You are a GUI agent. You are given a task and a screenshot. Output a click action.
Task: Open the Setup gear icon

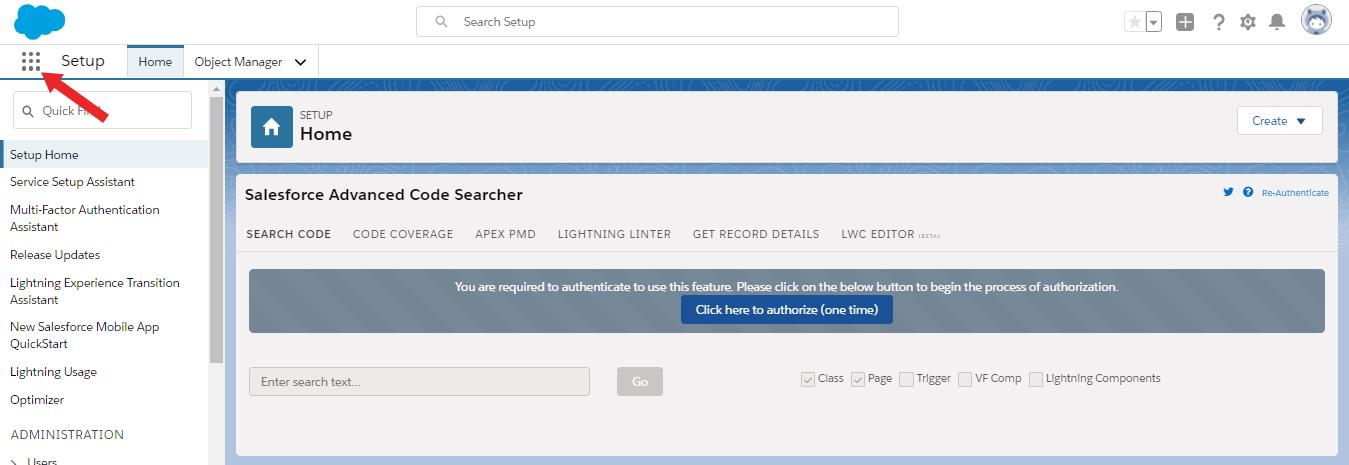tap(1248, 22)
